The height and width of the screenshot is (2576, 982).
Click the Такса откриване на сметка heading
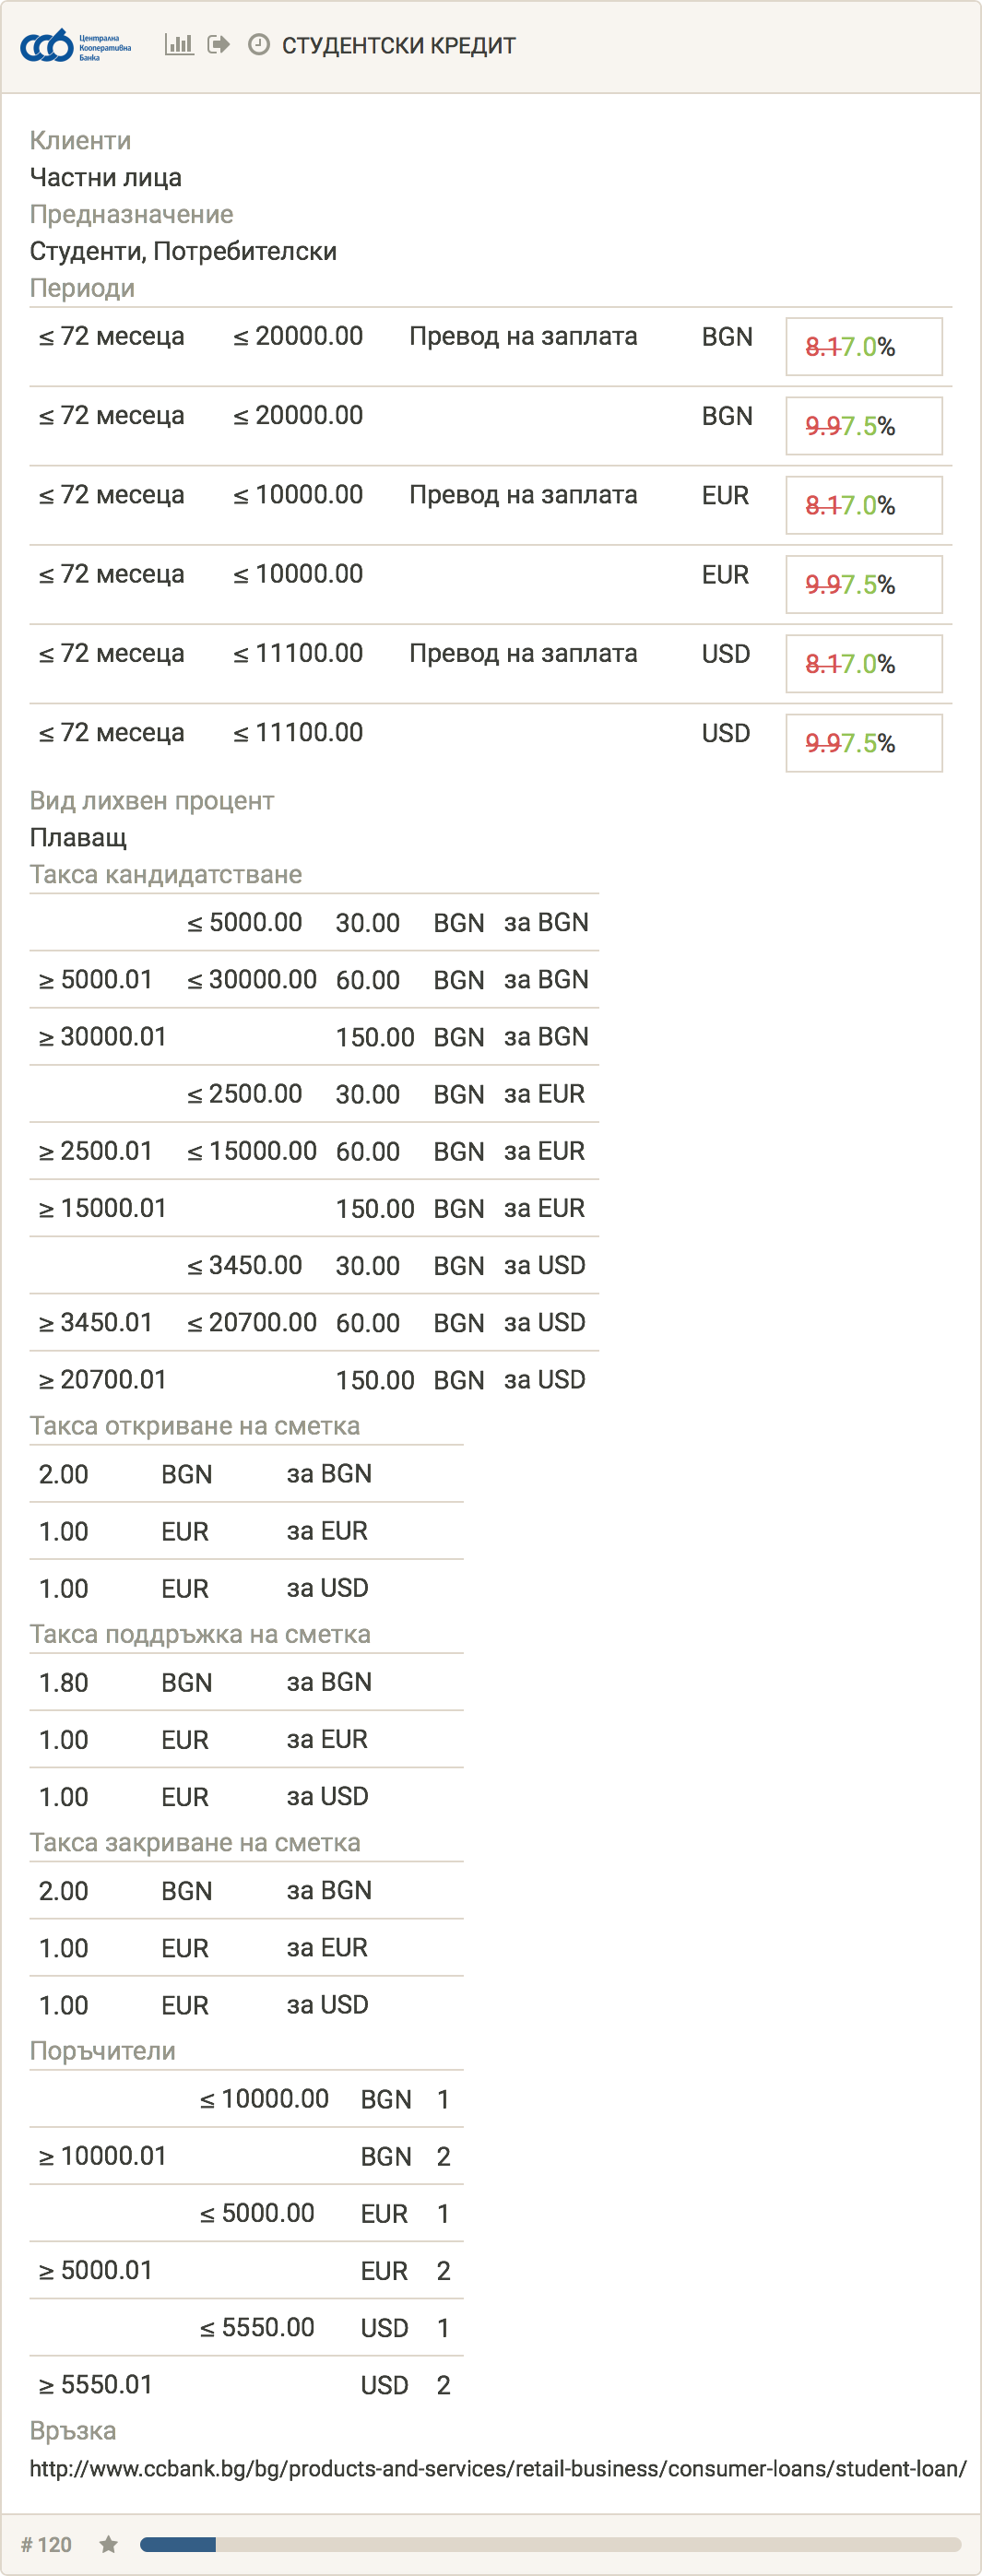click(x=195, y=1426)
